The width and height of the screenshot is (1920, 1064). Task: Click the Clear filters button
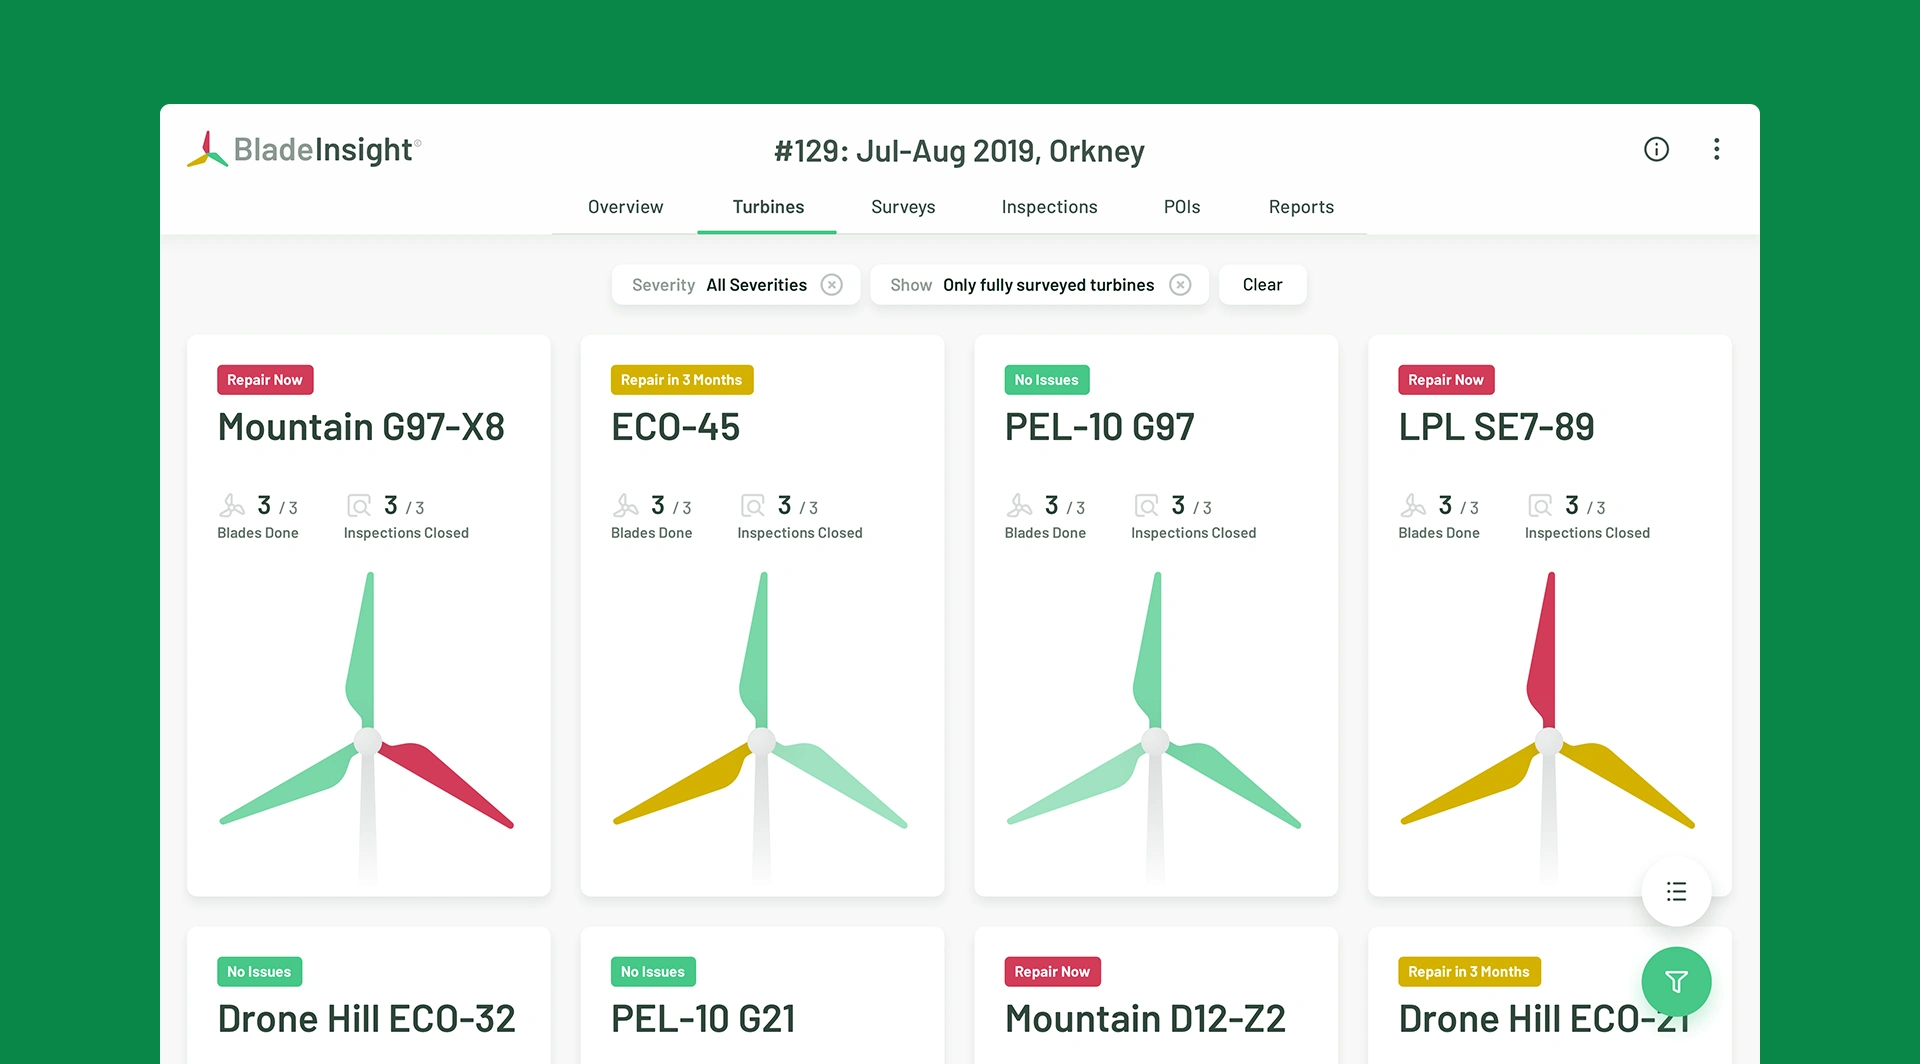click(1262, 285)
